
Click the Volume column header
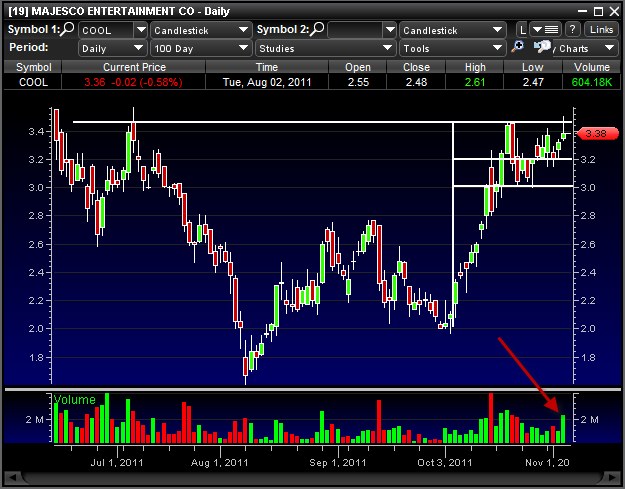594,66
